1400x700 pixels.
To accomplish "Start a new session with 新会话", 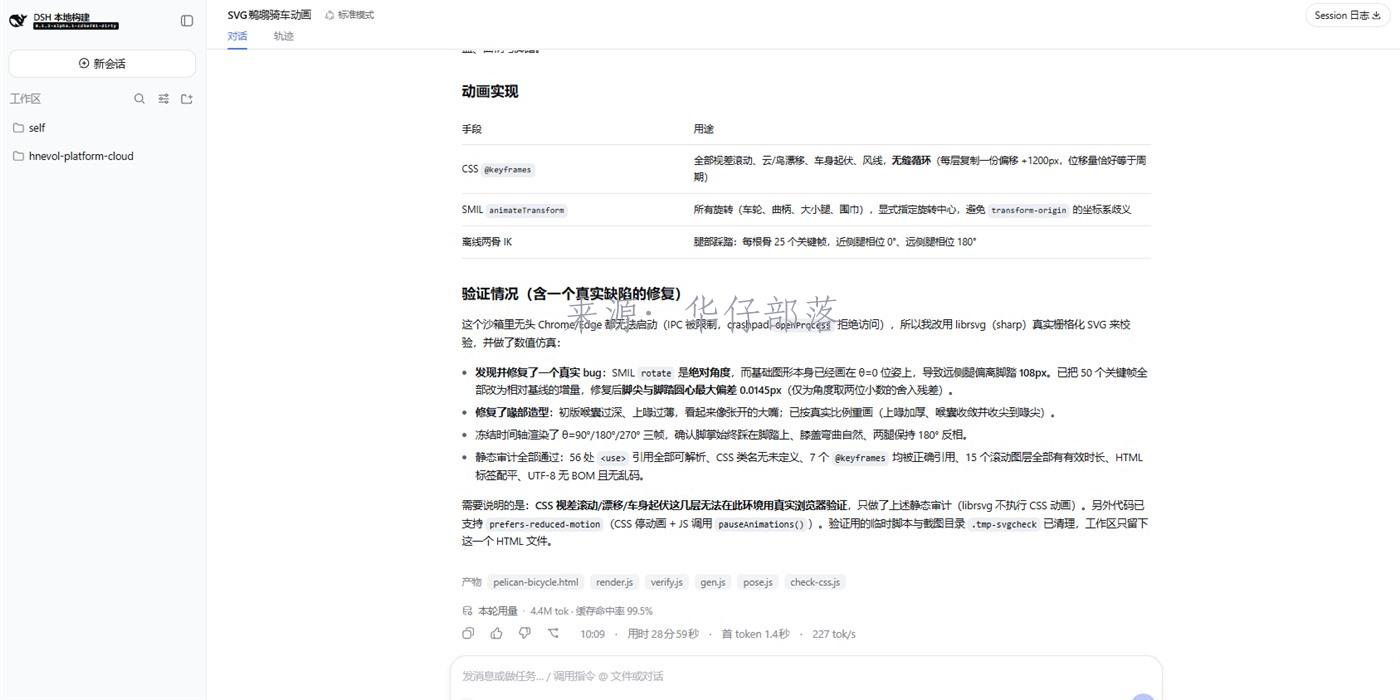I will coord(102,63).
